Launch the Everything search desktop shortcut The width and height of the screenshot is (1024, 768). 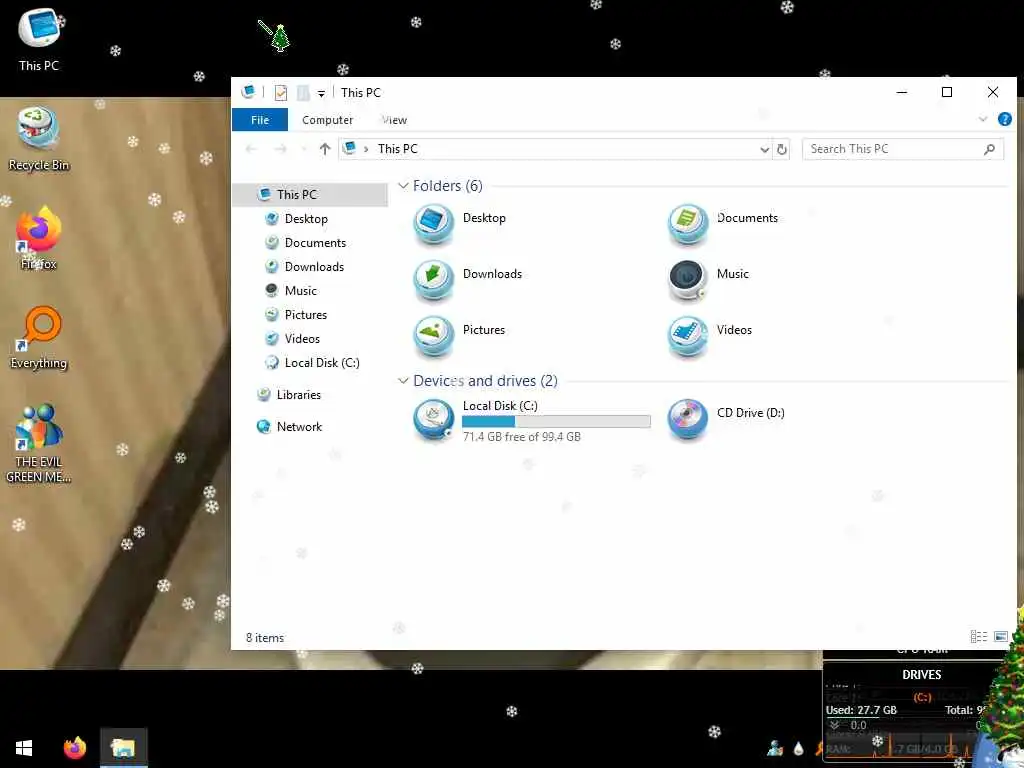(x=39, y=337)
